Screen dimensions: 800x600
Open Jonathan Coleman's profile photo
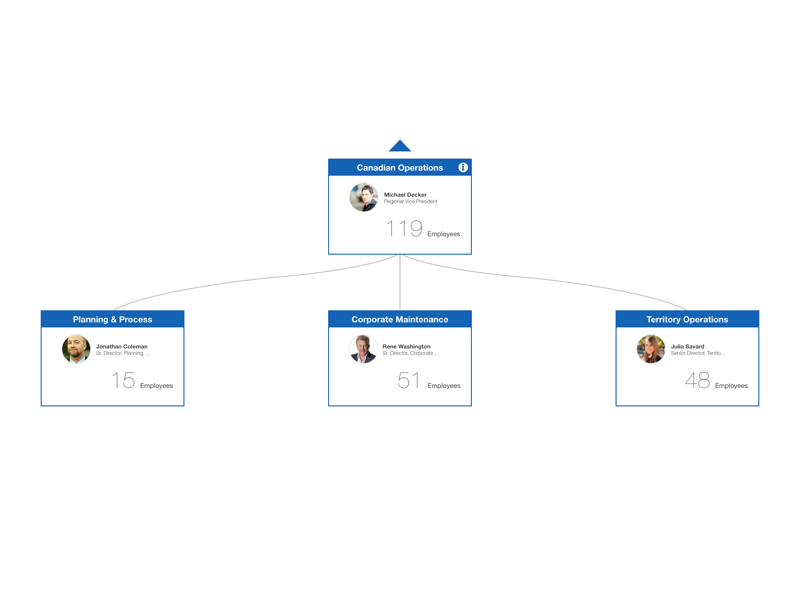click(x=76, y=349)
